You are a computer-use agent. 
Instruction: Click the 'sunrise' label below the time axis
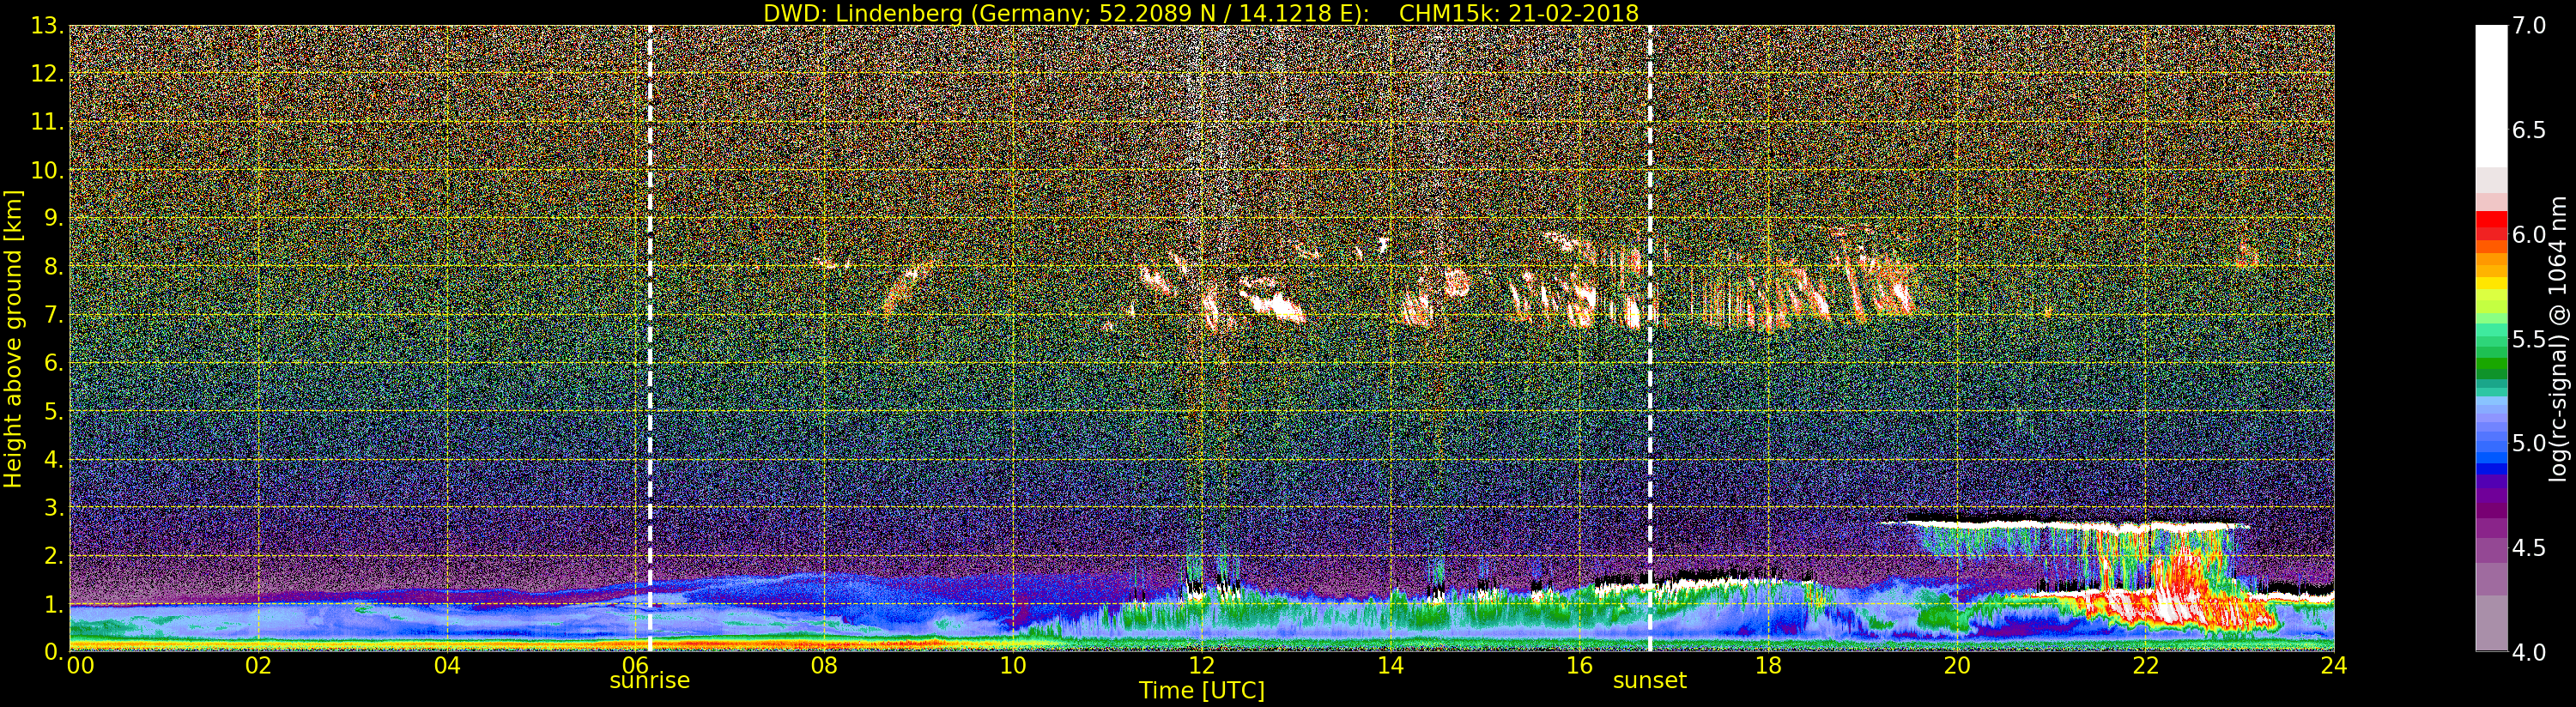650,680
